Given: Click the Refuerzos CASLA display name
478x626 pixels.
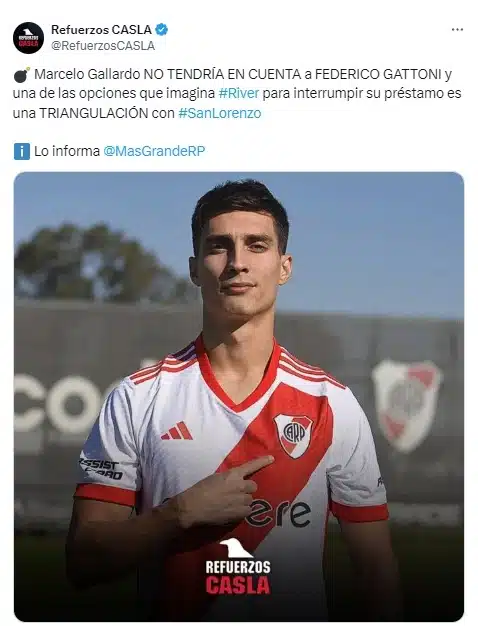Looking at the screenshot, I should point(101,30).
